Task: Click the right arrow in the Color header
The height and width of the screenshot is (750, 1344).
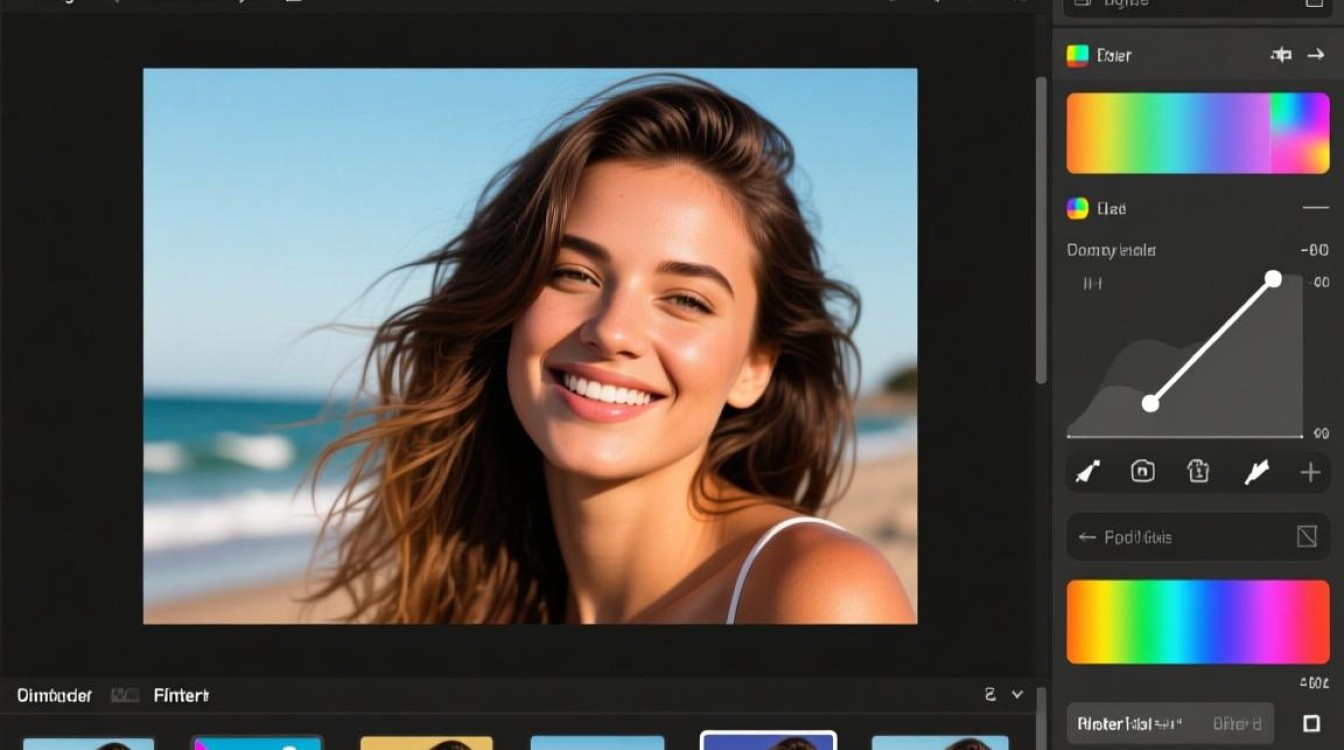Action: (x=1315, y=55)
